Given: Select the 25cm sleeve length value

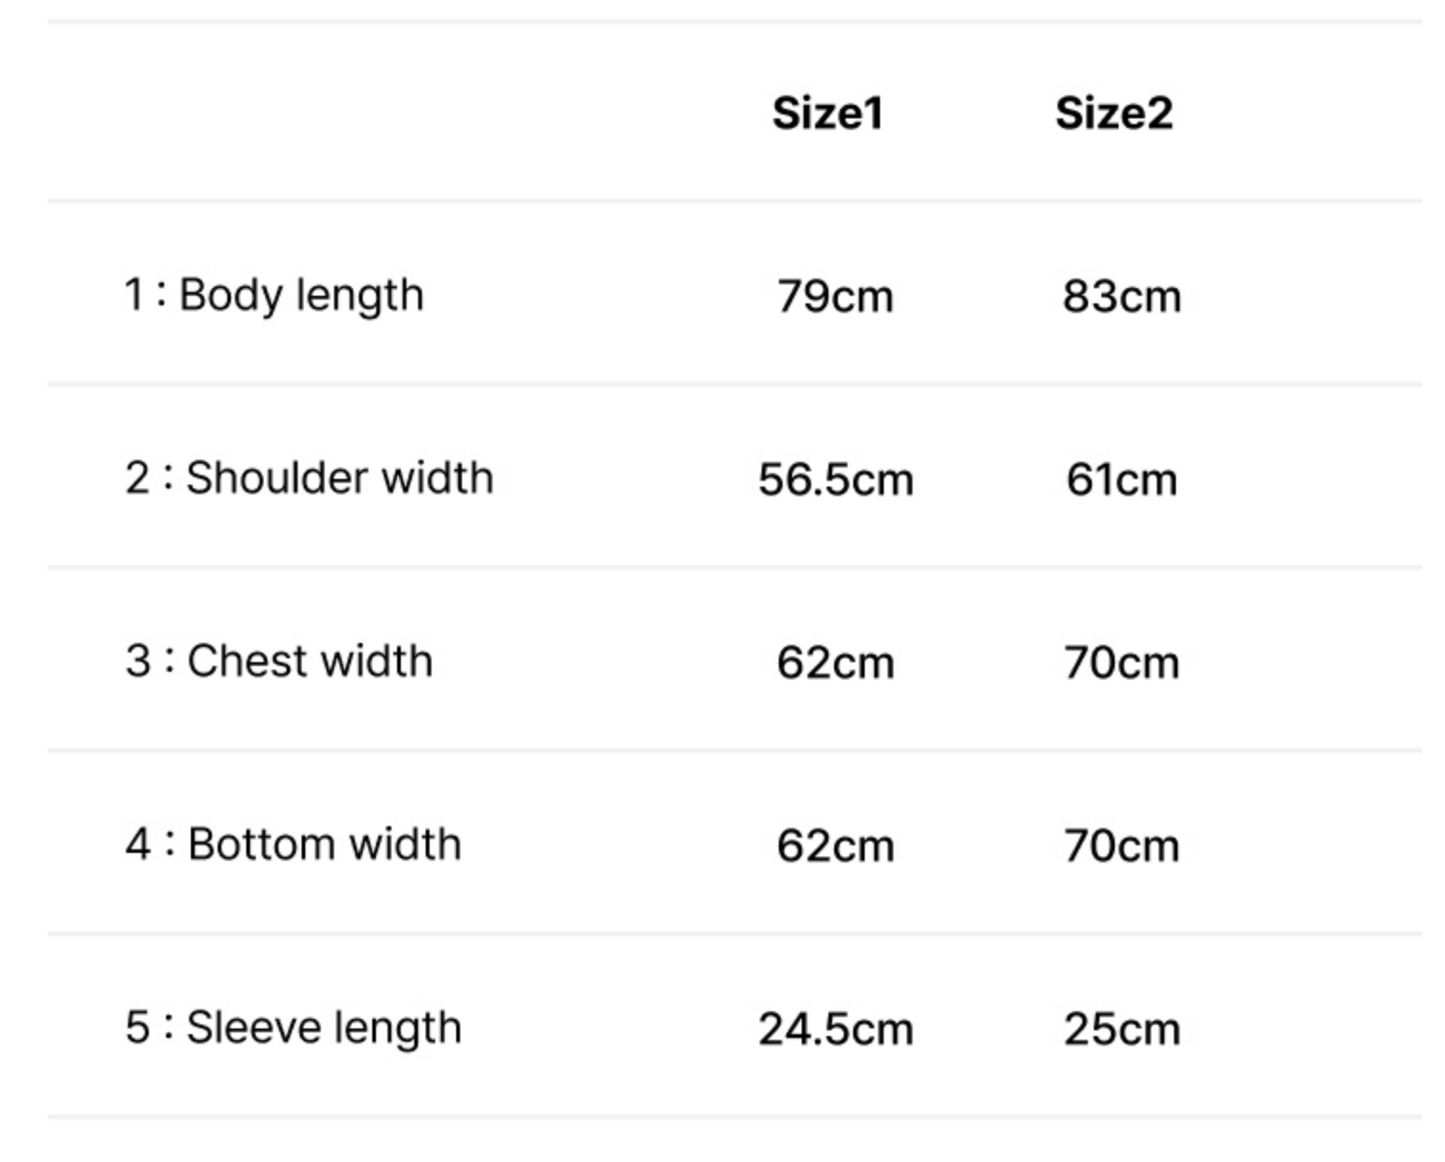Looking at the screenshot, I should (x=1121, y=1029).
